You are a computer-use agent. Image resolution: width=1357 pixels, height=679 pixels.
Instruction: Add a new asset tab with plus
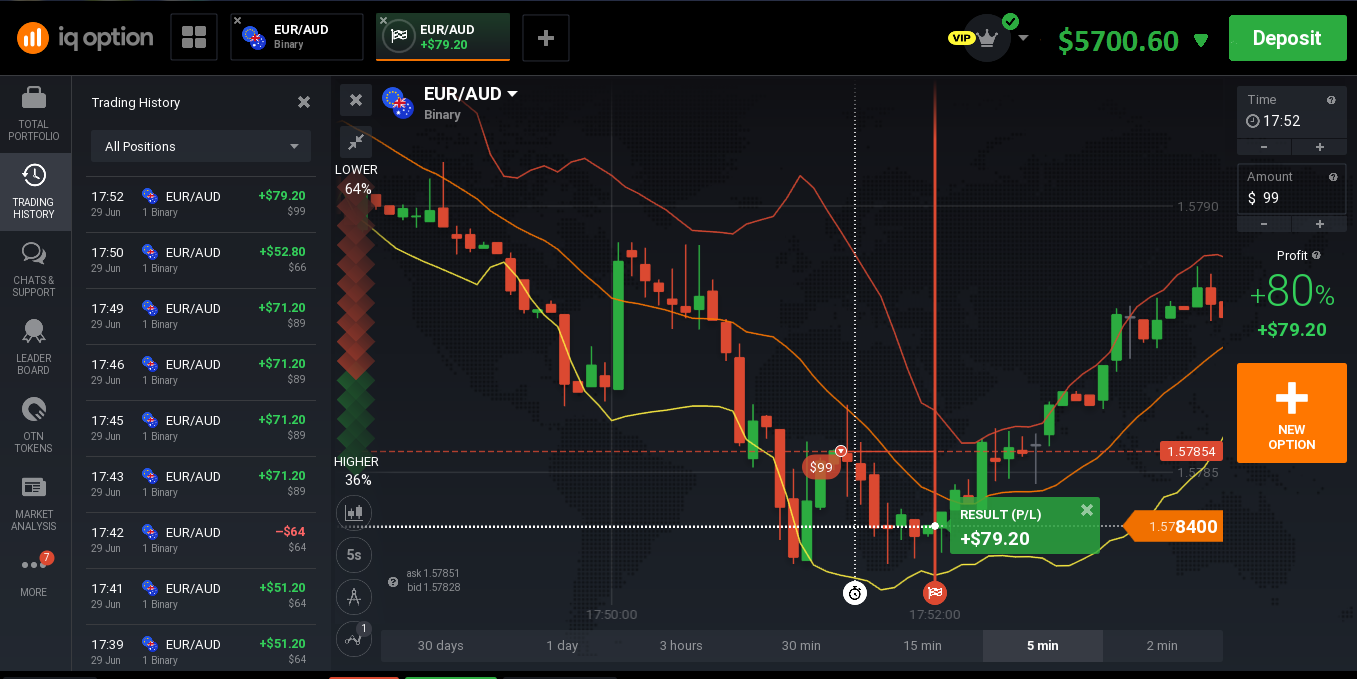[x=546, y=38]
